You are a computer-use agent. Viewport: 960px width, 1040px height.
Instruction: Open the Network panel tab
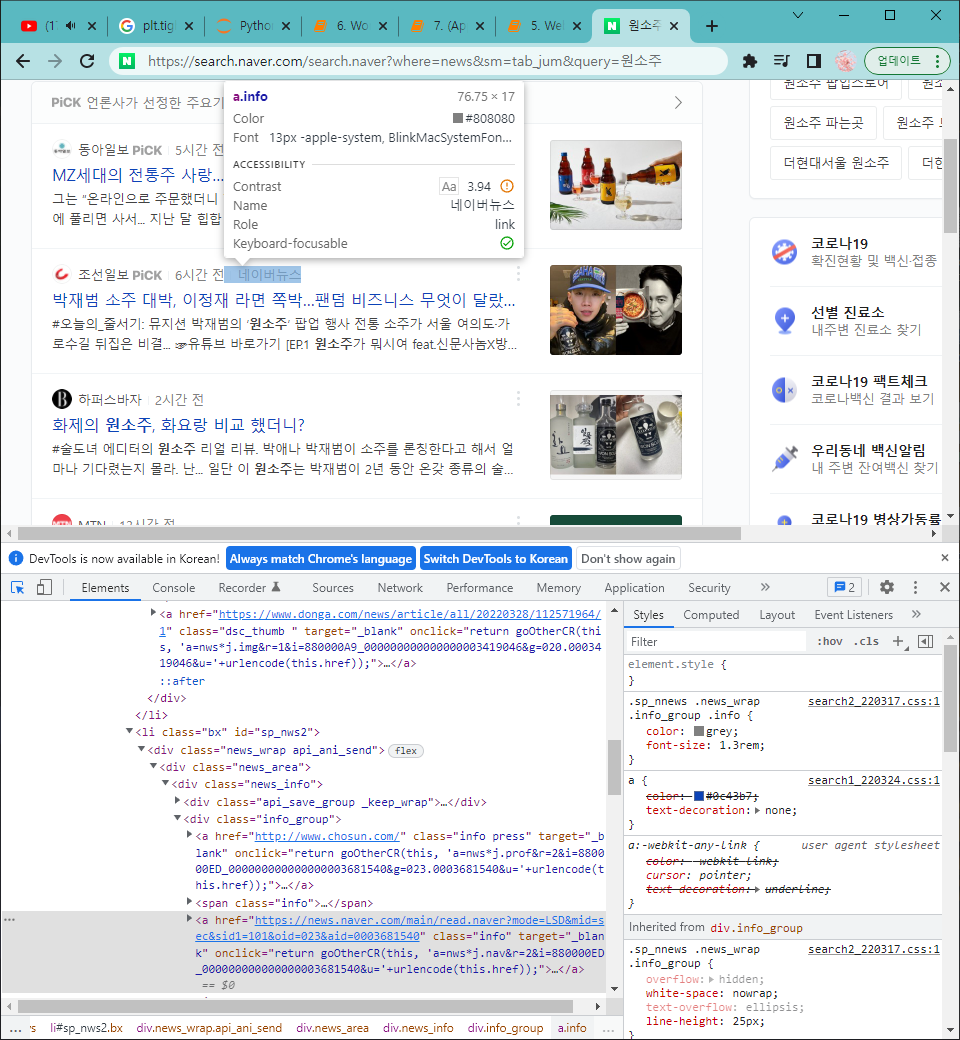[x=400, y=588]
